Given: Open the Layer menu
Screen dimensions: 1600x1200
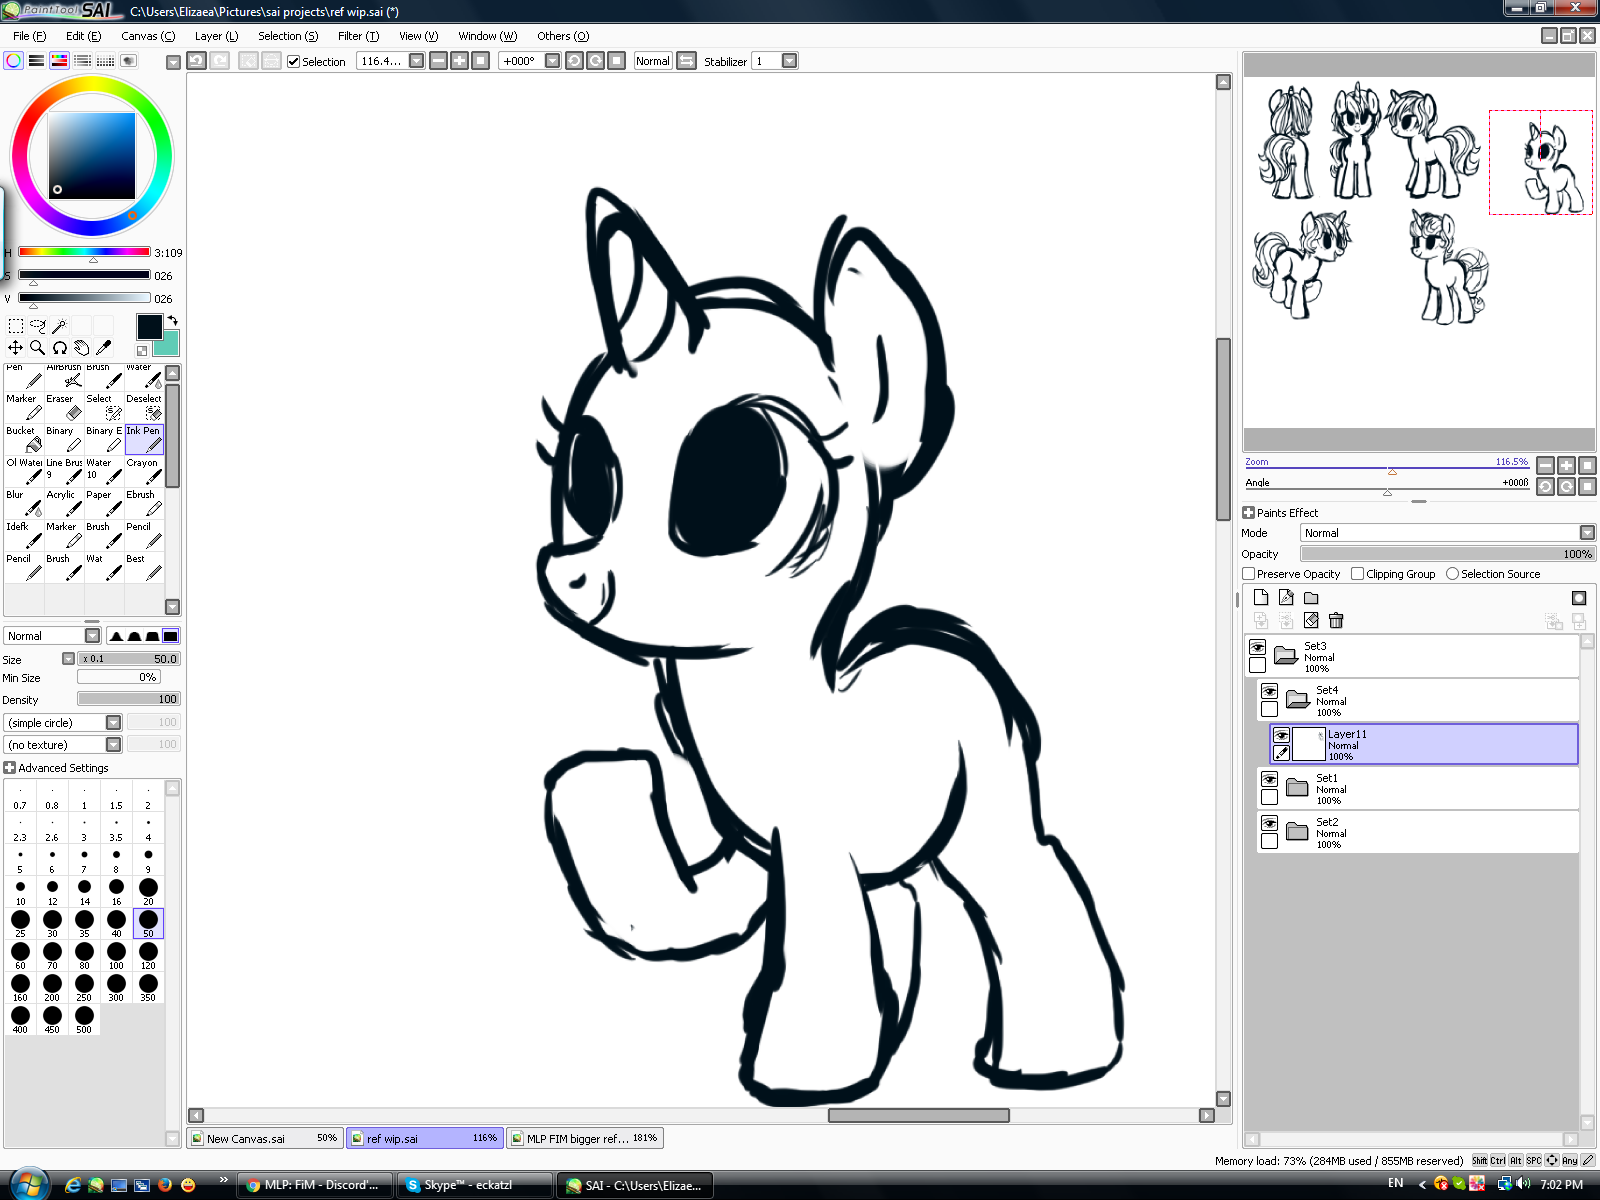Looking at the screenshot, I should point(216,36).
